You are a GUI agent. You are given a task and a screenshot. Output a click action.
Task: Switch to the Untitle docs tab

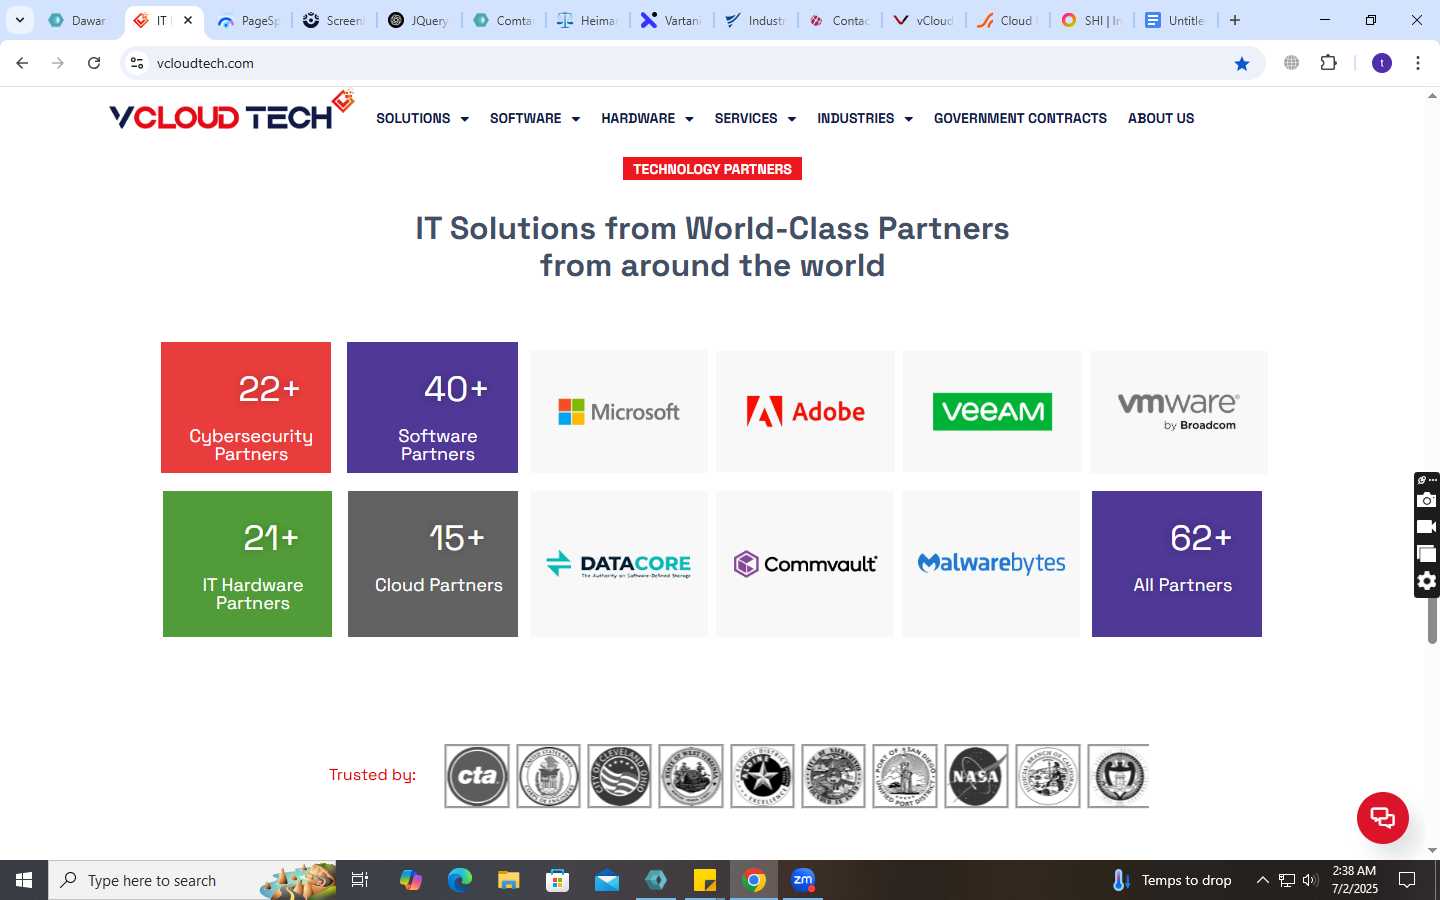coord(1176,20)
